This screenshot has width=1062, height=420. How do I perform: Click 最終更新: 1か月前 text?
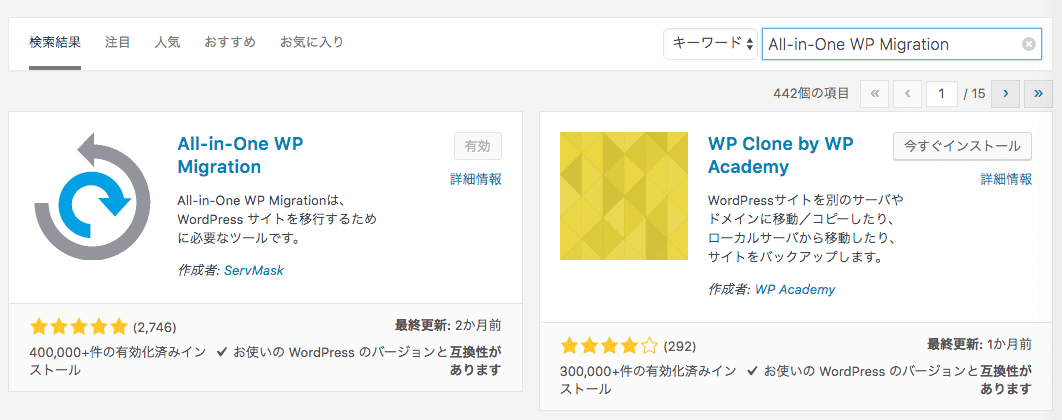(x=979, y=344)
